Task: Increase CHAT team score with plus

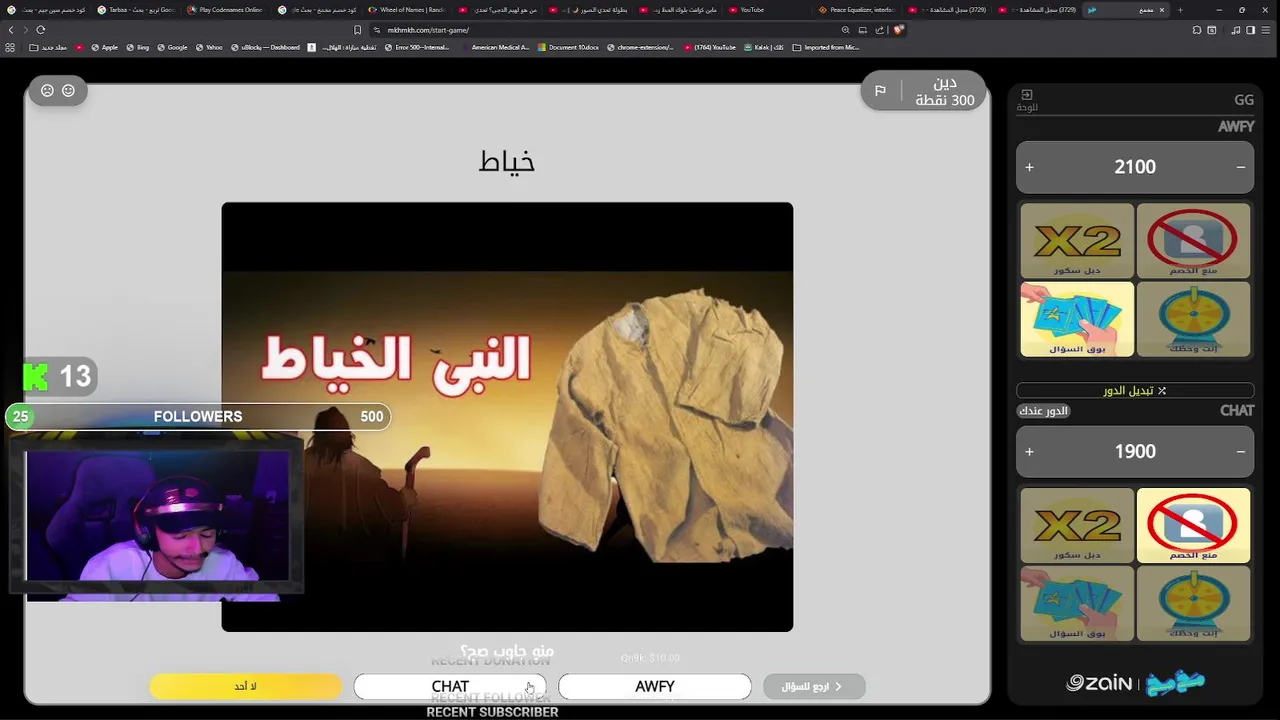Action: click(1029, 451)
